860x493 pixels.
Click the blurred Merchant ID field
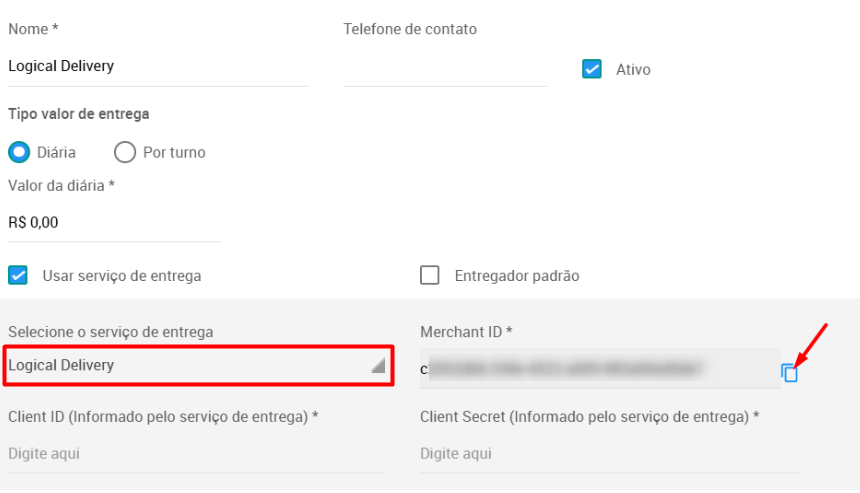tap(600, 369)
